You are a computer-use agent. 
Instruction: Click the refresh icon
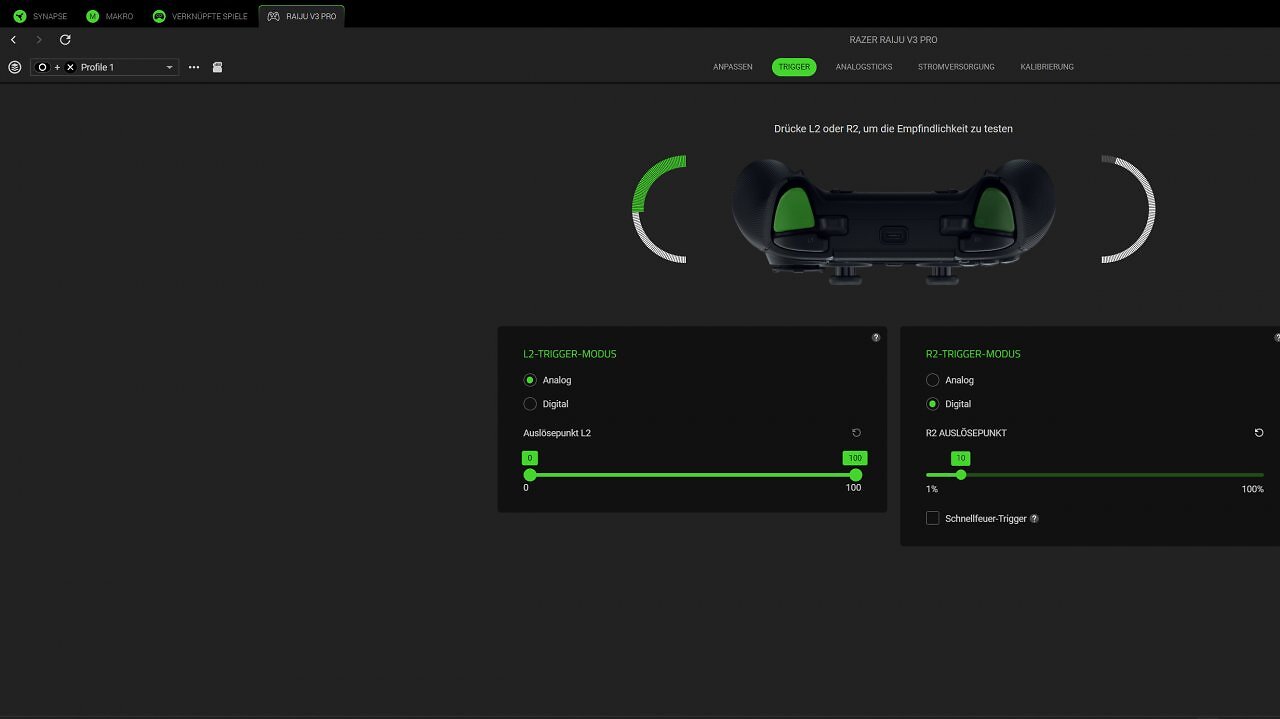click(x=65, y=40)
